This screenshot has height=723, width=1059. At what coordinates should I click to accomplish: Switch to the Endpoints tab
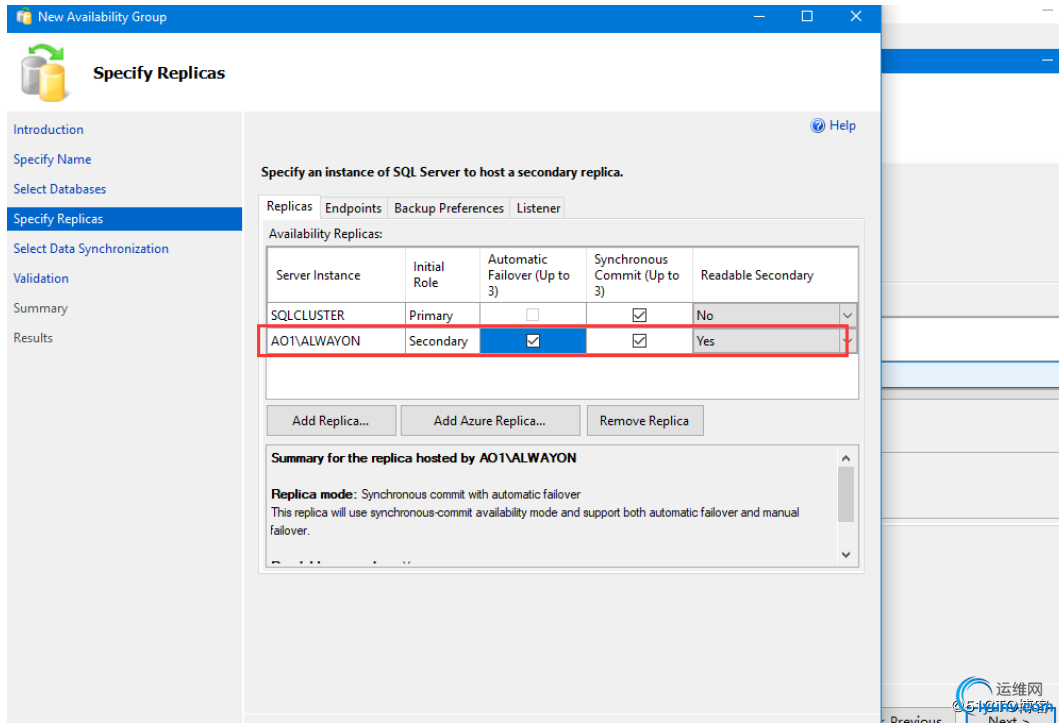[x=353, y=208]
